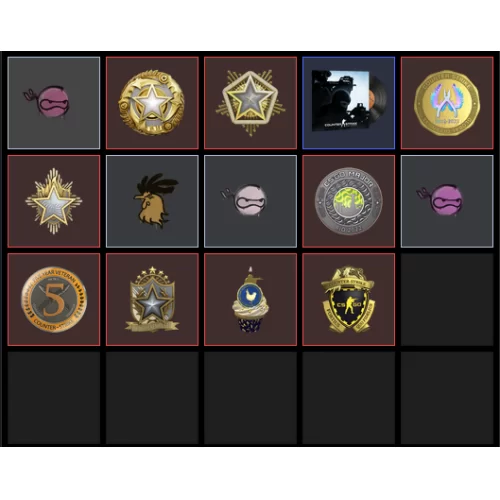
Task: Open the shield star service medal
Action: [152, 299]
